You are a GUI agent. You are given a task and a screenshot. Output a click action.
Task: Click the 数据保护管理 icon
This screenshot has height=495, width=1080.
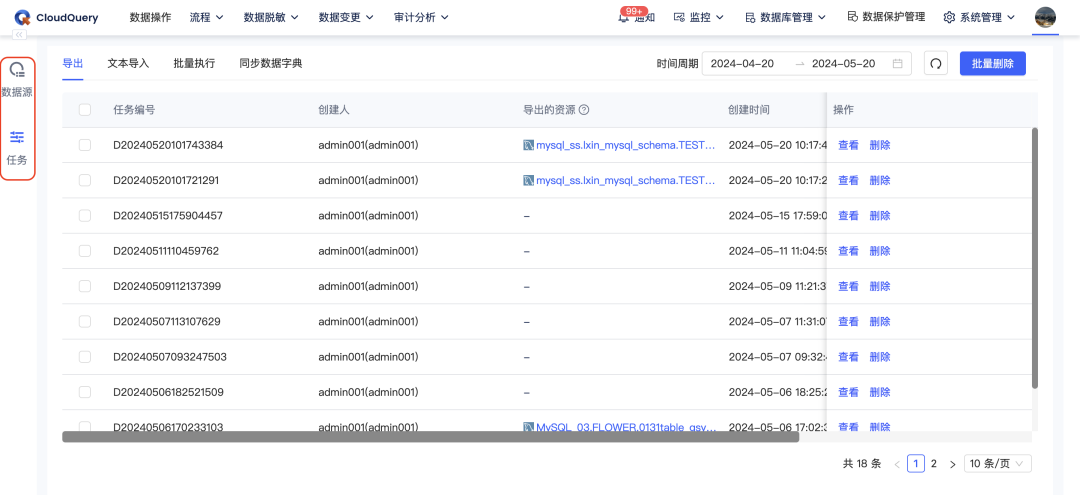tap(852, 17)
